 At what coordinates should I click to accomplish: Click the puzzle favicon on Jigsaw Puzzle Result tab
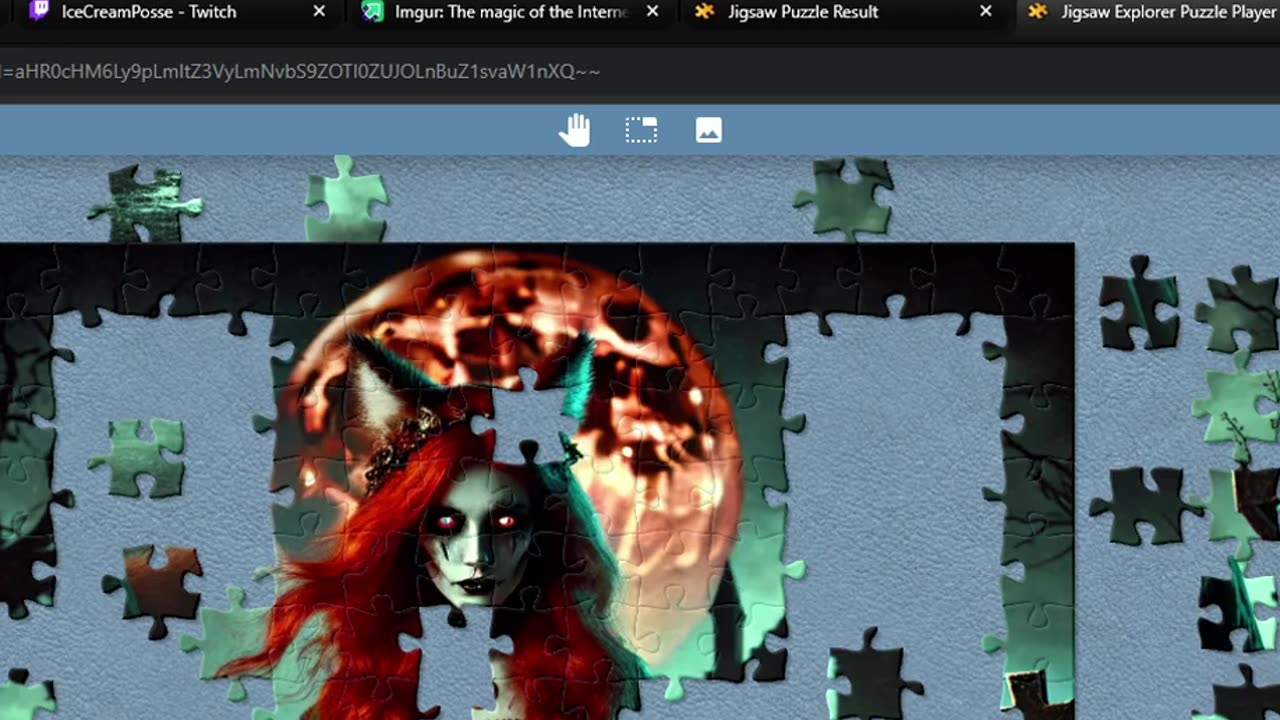[x=705, y=11]
